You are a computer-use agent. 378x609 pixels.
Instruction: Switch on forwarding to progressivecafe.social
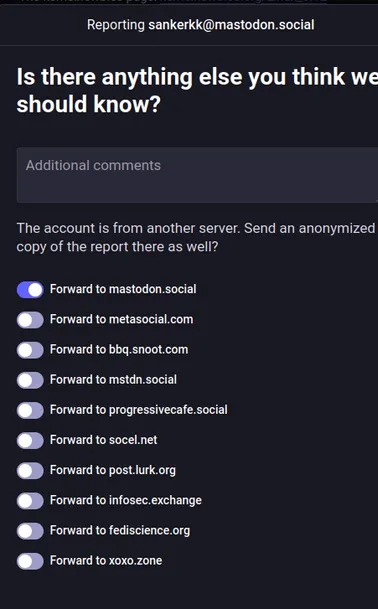click(30, 410)
